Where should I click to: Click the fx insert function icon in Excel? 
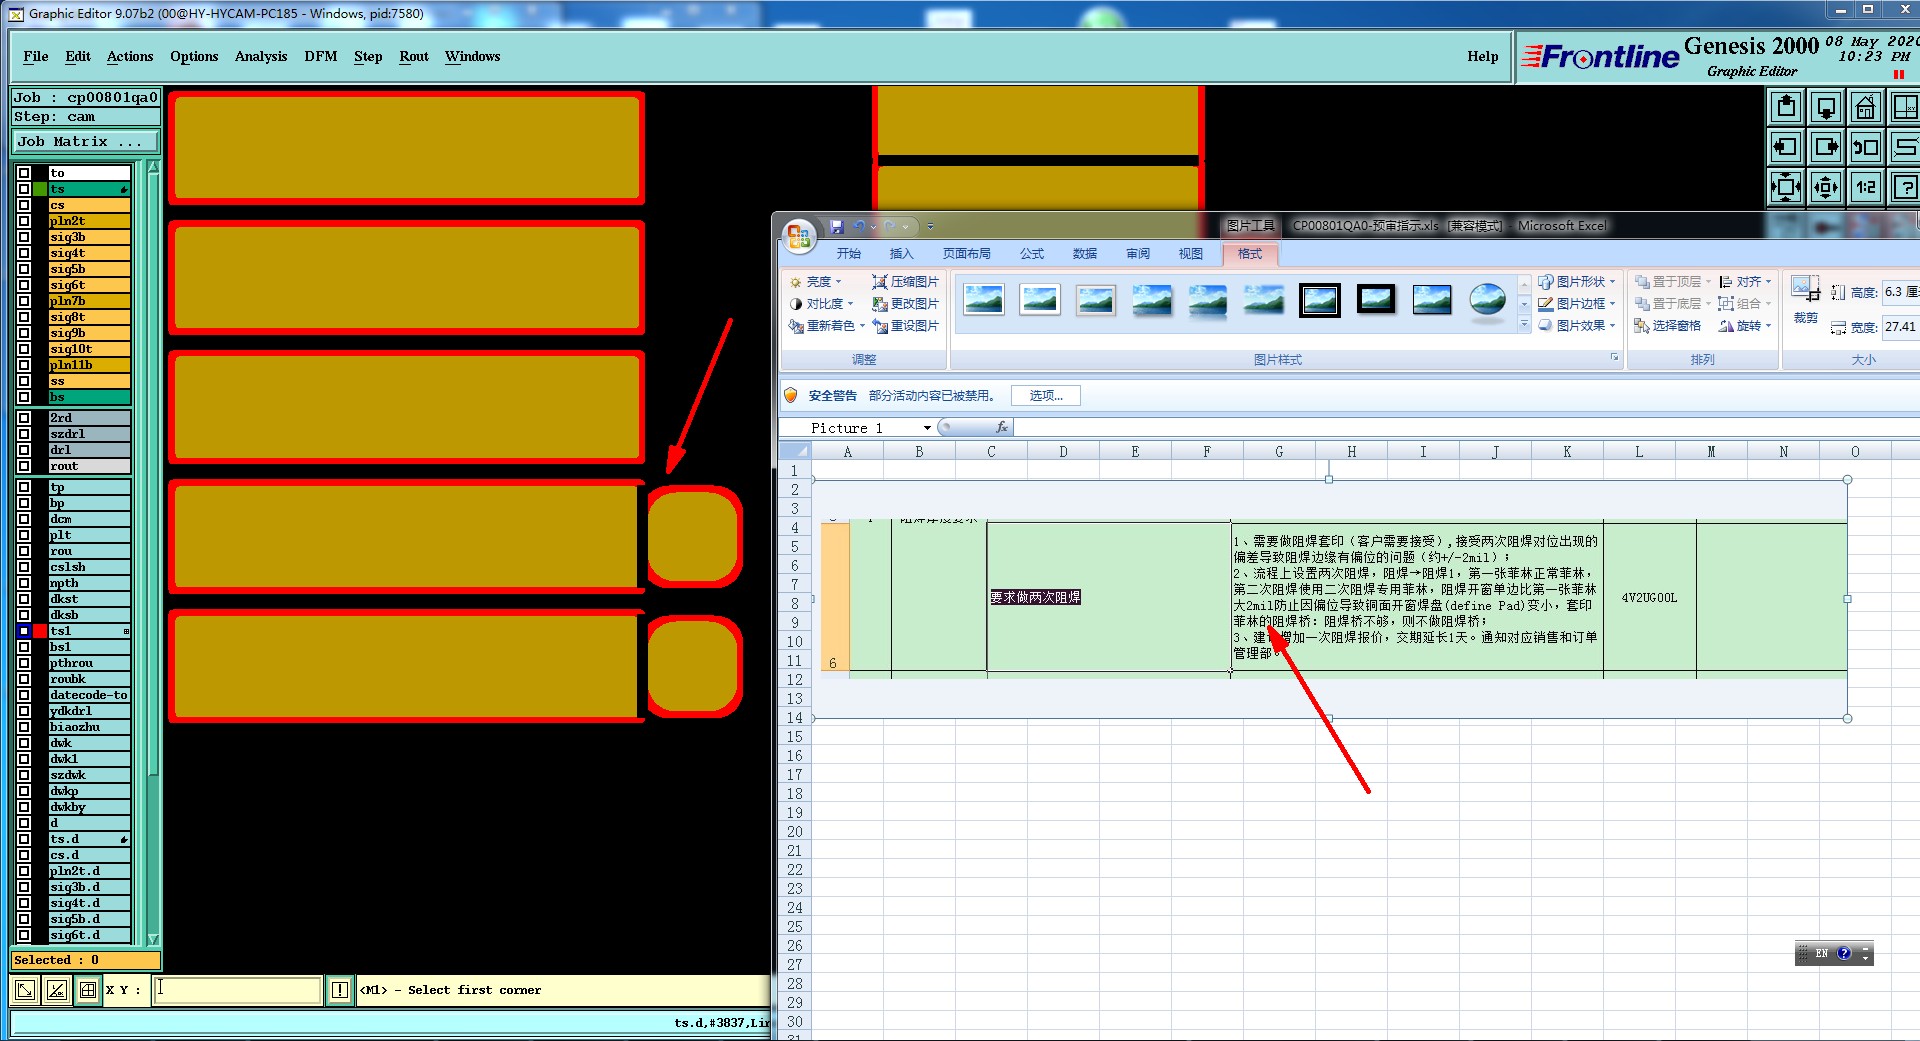coord(1002,428)
